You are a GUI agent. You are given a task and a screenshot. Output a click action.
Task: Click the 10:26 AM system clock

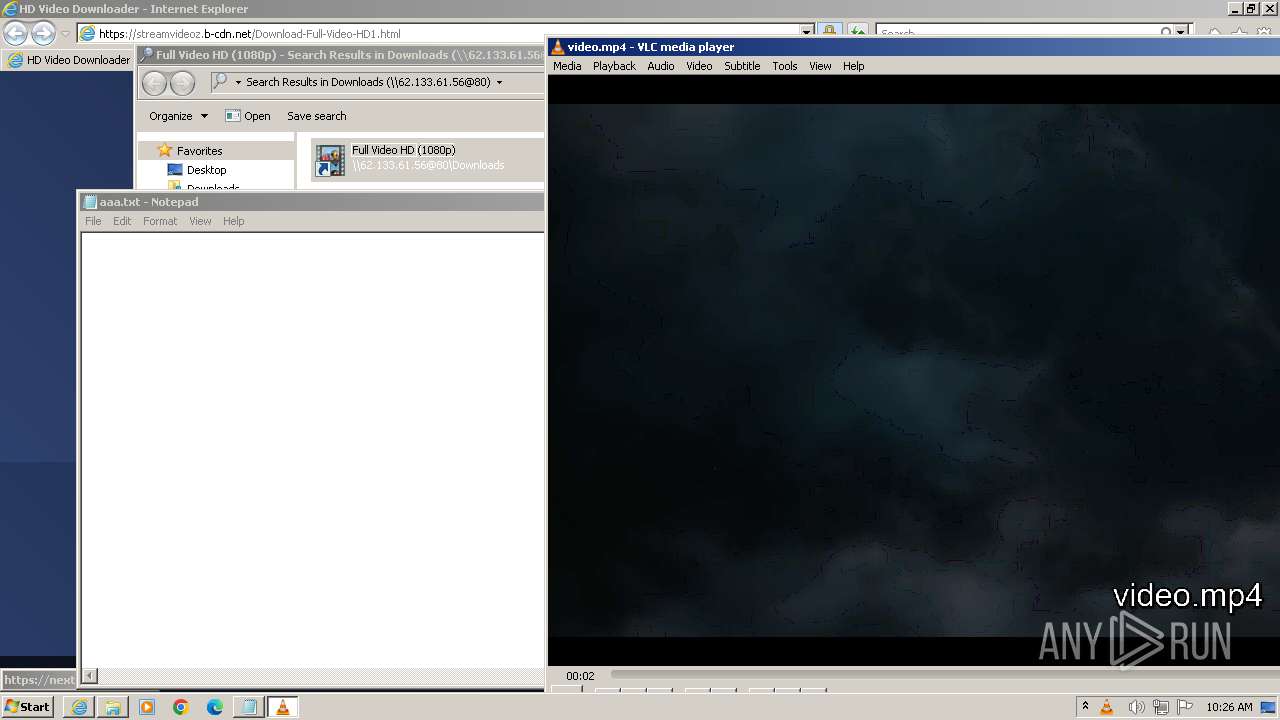pos(1229,707)
